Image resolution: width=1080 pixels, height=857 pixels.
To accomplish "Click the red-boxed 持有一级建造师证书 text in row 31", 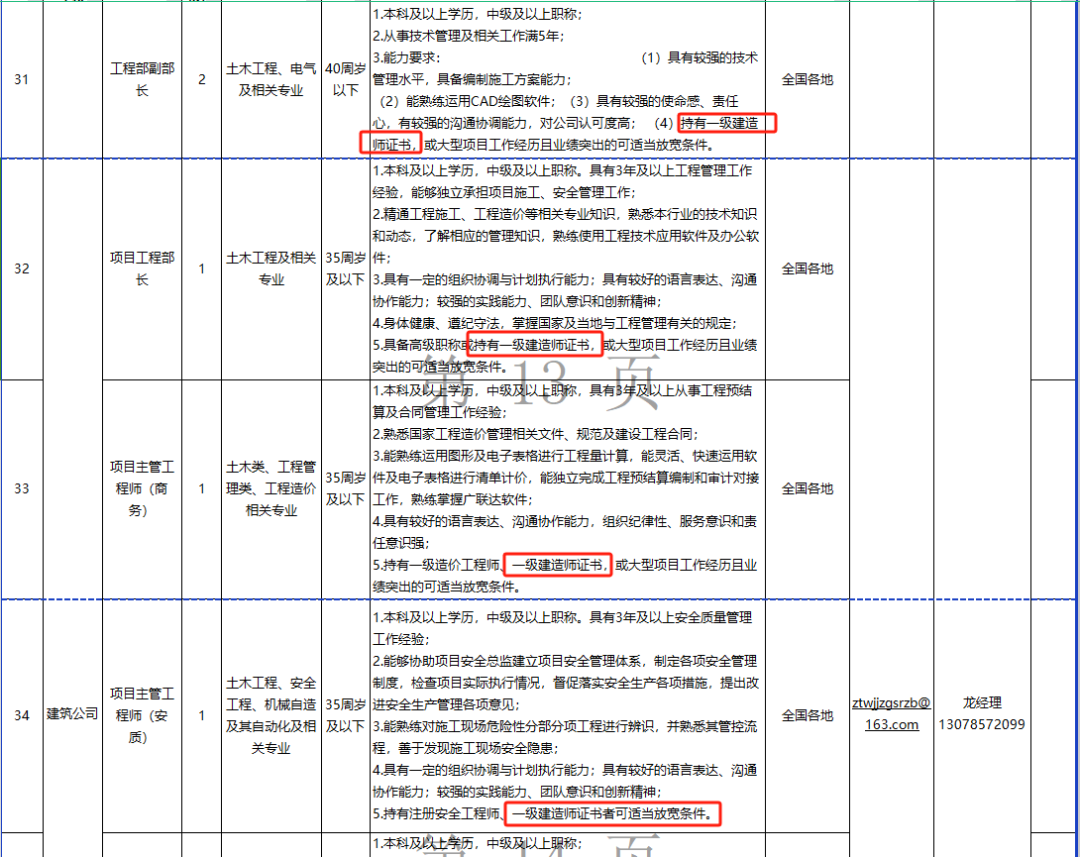I will point(717,123).
